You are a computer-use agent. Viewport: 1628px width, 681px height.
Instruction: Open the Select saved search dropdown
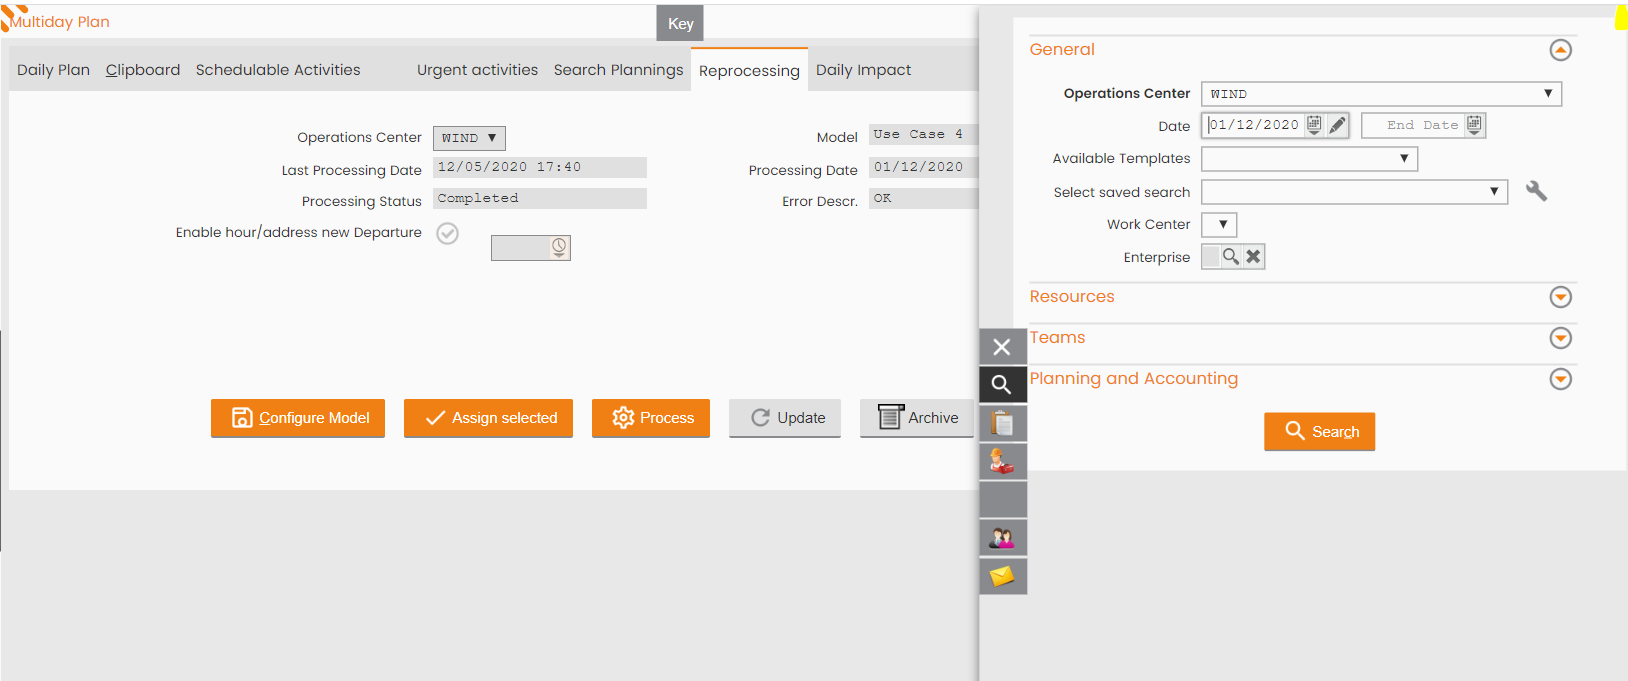click(1354, 192)
